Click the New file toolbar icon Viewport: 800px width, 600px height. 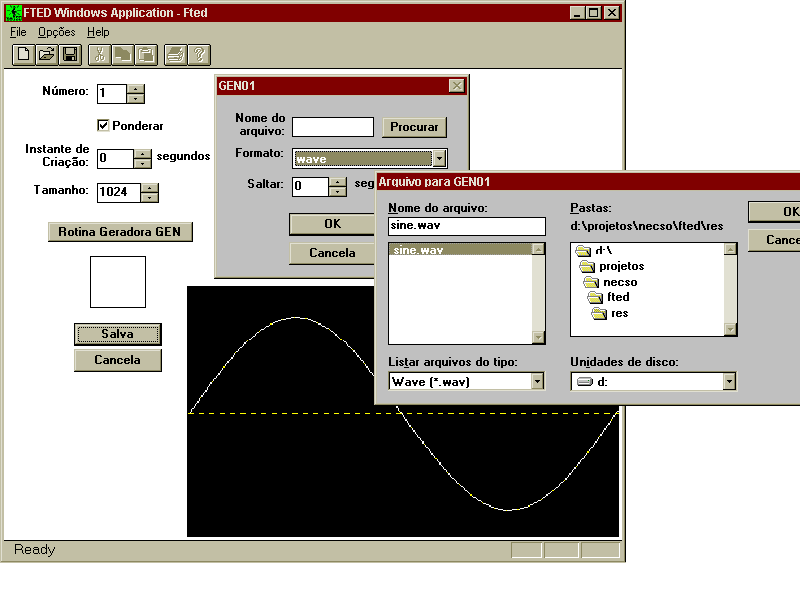(x=22, y=54)
